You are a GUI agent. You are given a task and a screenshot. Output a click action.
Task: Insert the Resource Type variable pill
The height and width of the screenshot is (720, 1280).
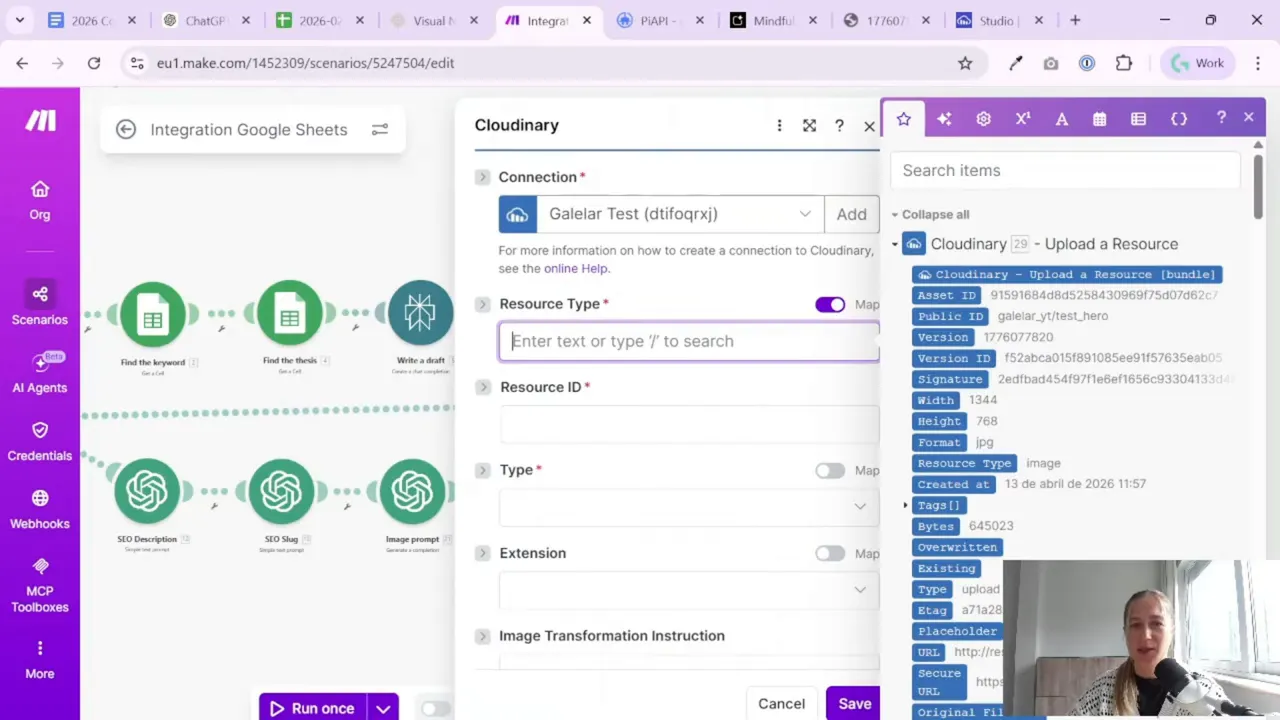point(964,463)
